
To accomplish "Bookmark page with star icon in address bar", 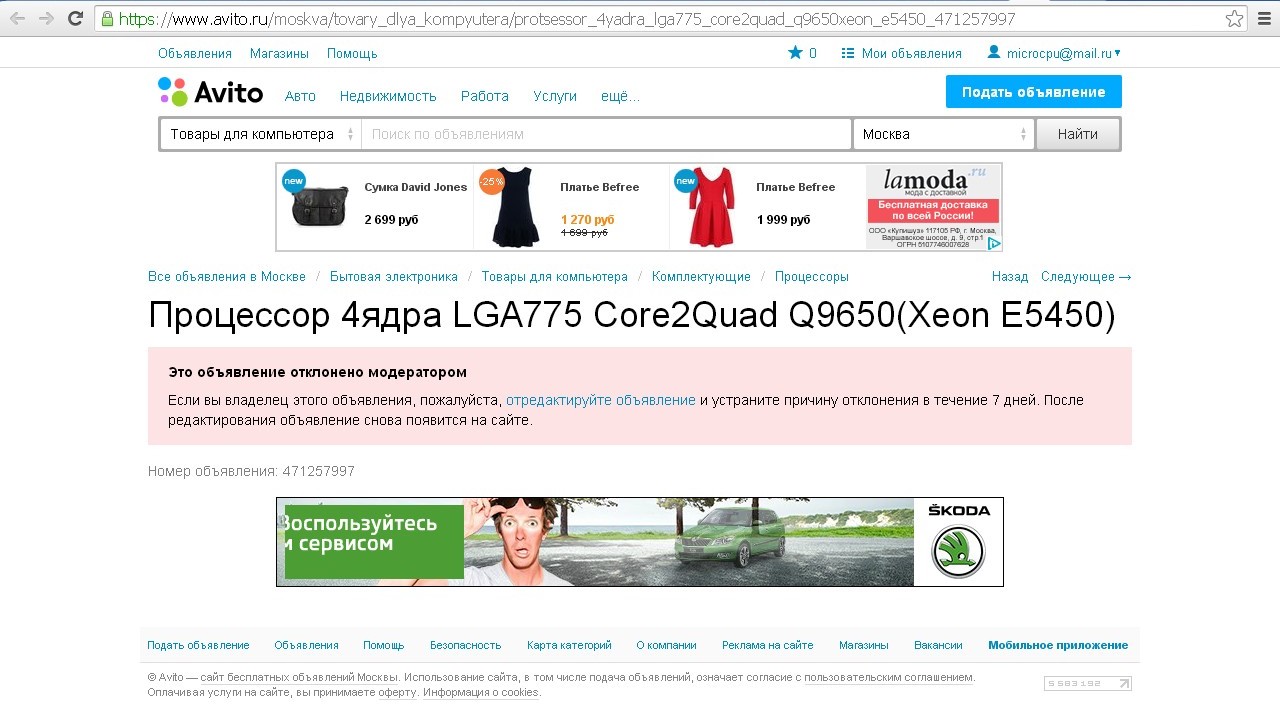I will click(1234, 18).
